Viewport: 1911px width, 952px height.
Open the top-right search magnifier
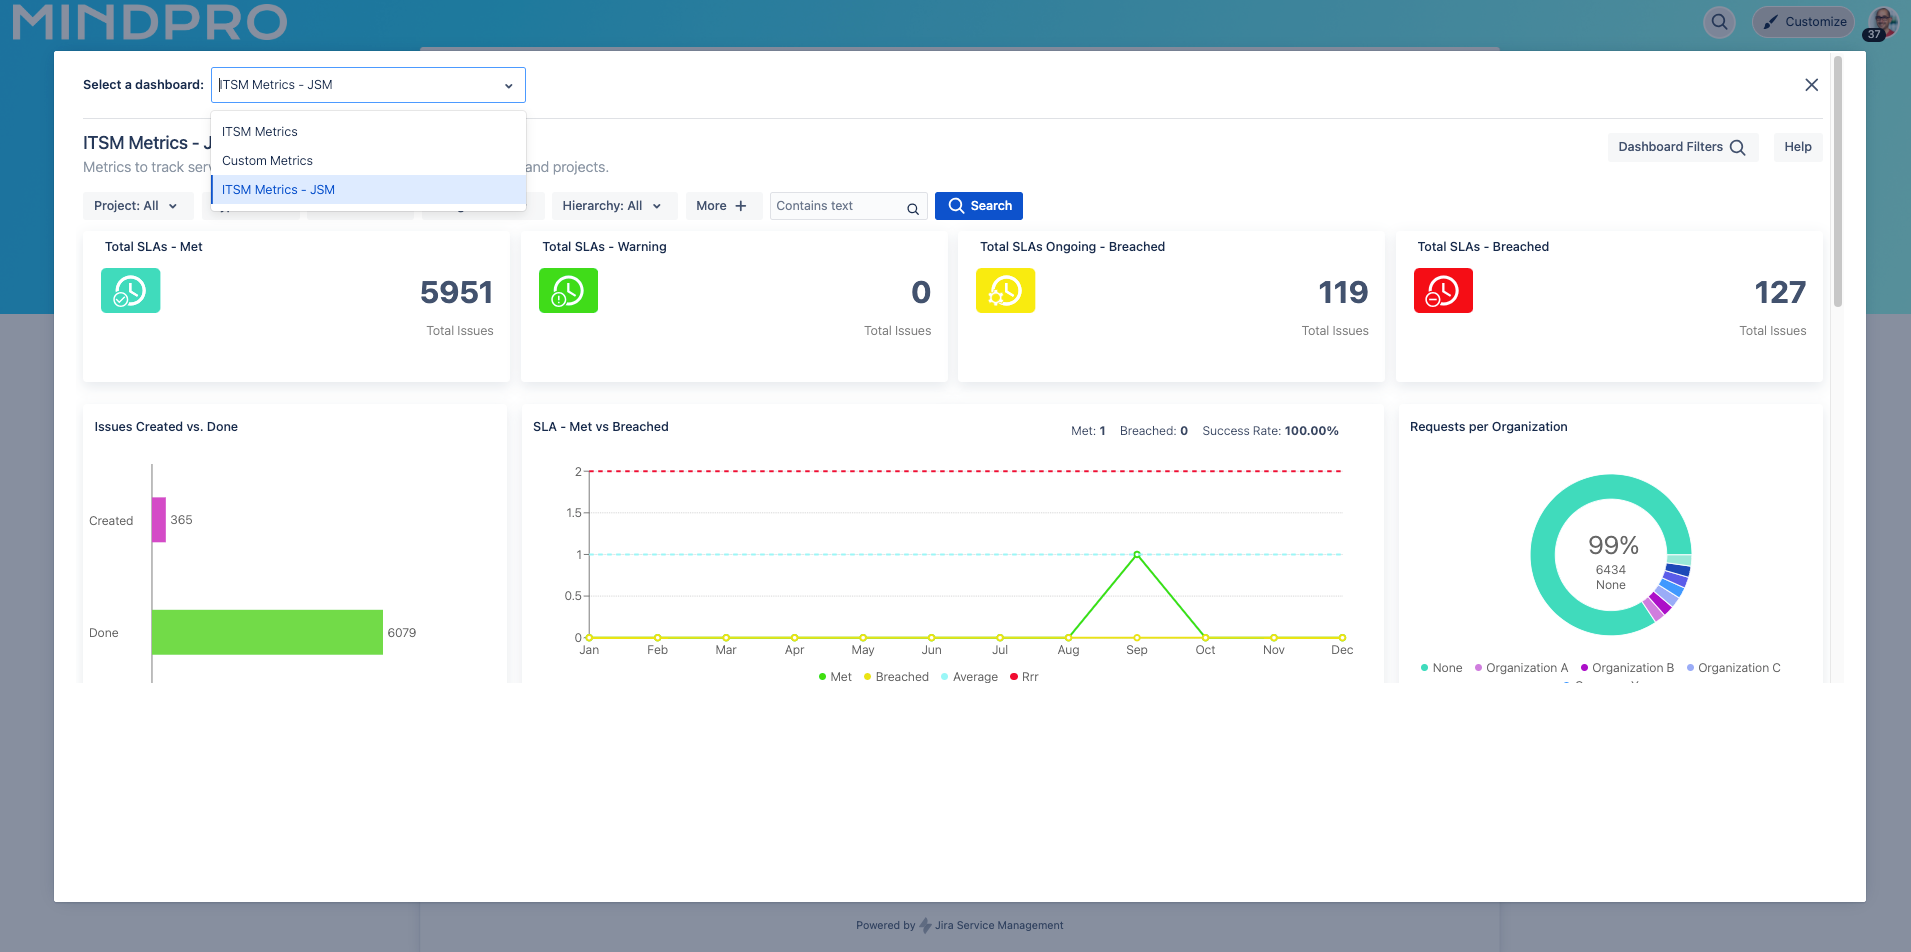(x=1719, y=21)
